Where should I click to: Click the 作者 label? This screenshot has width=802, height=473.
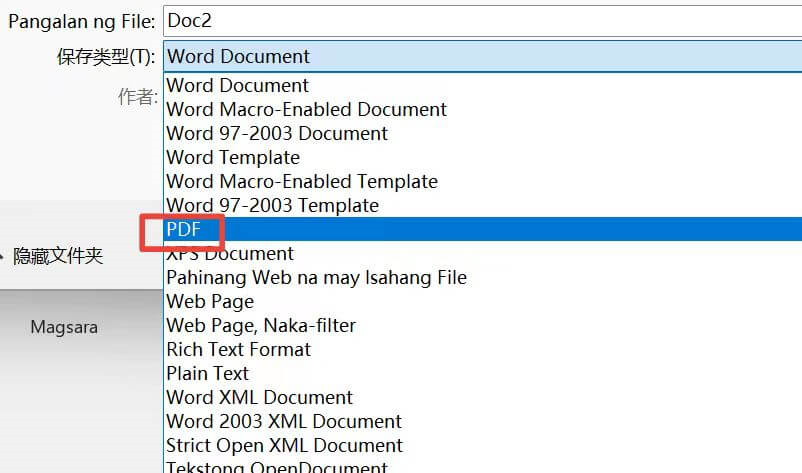click(x=138, y=96)
